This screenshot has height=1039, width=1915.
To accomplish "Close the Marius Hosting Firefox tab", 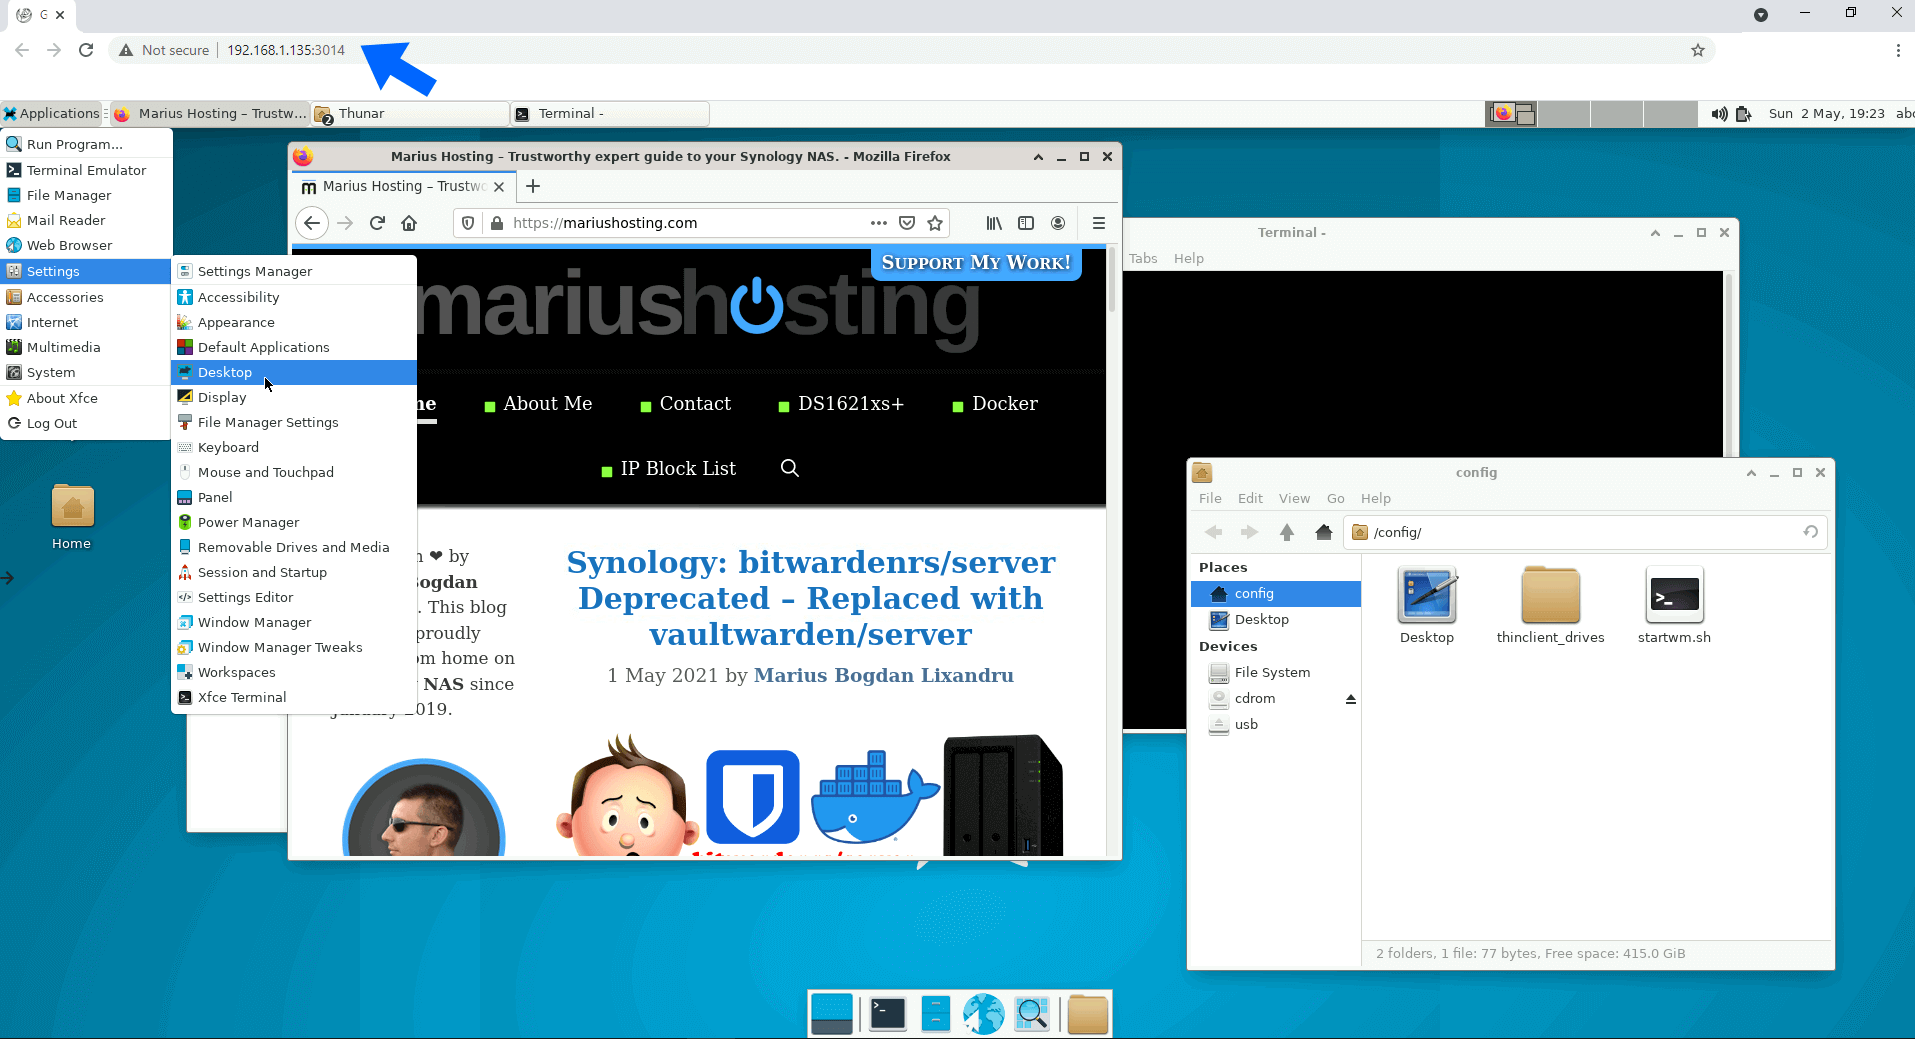I will (x=499, y=187).
